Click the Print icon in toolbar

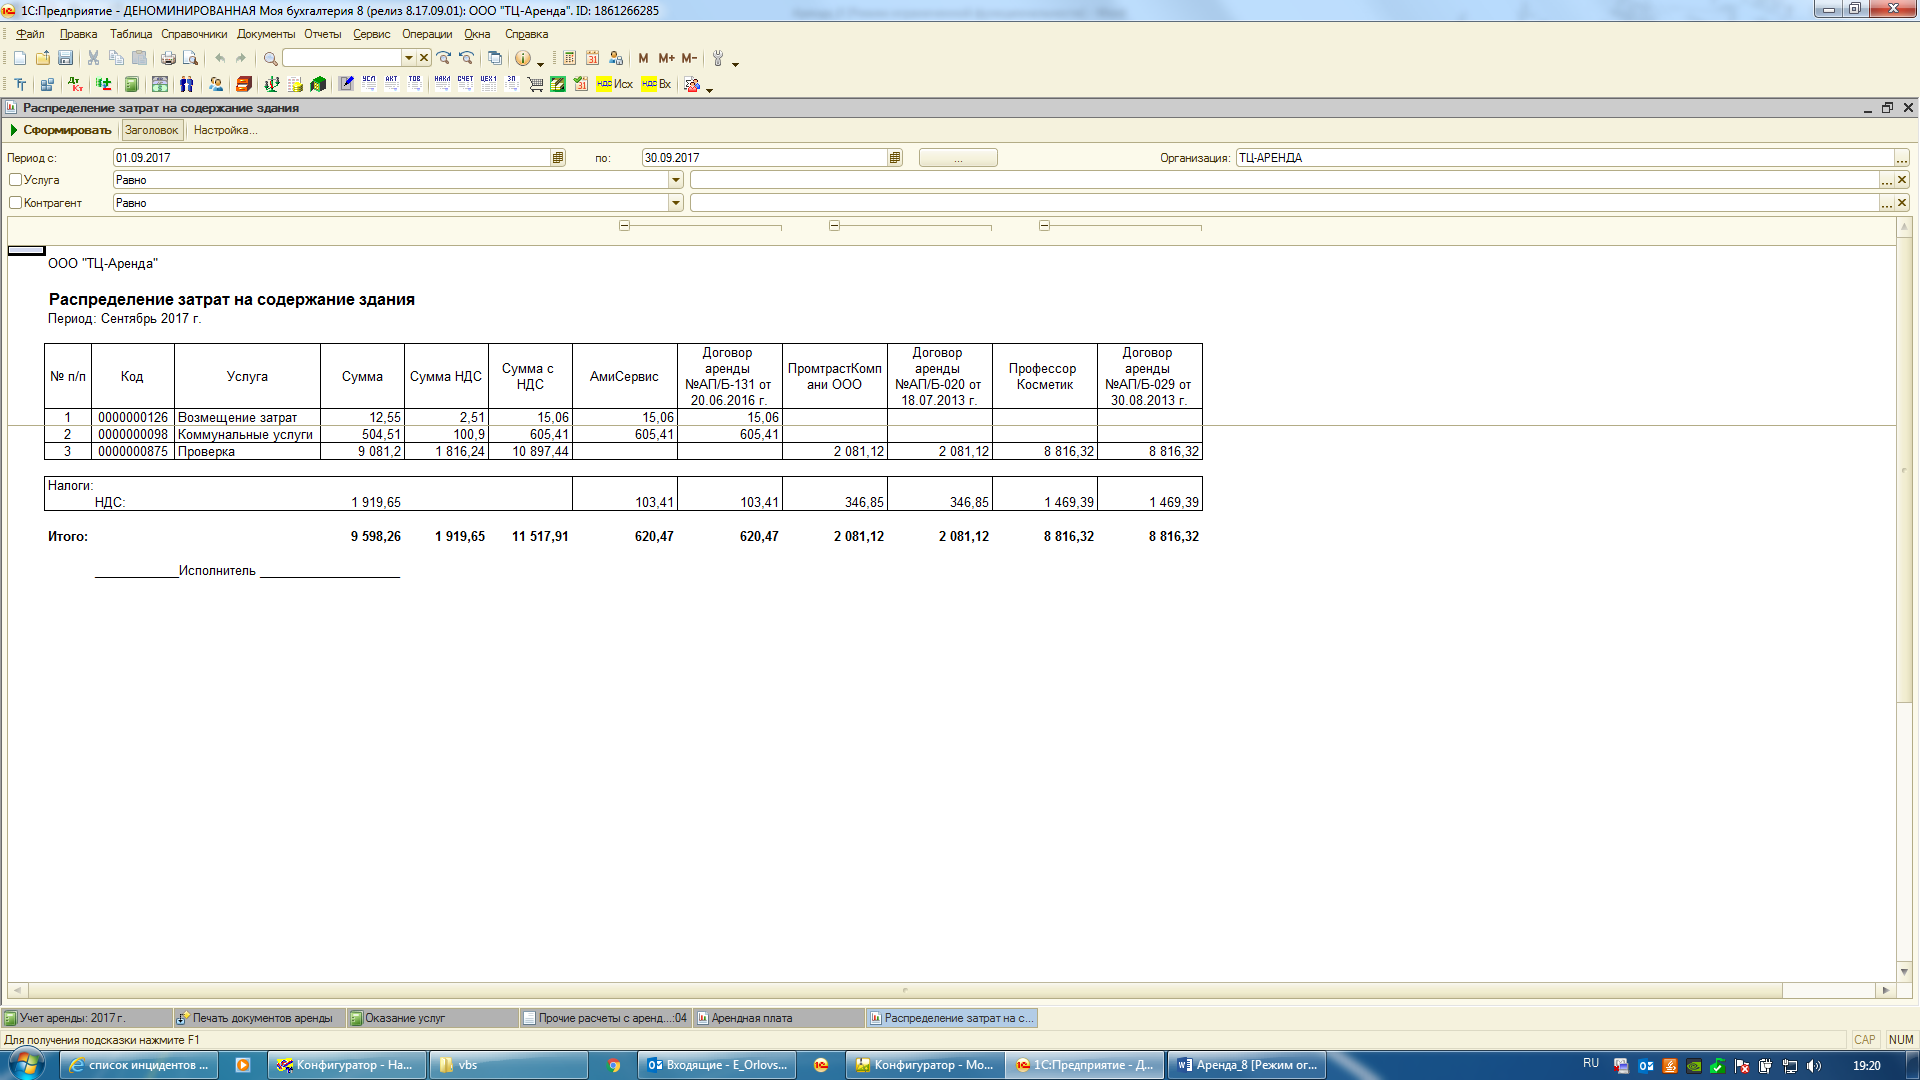tap(168, 58)
